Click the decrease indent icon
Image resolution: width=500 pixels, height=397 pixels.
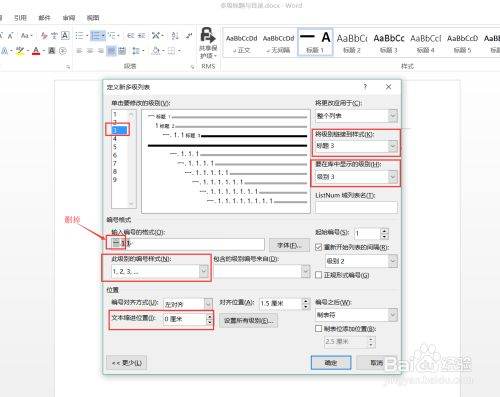pyautogui.click(x=131, y=35)
